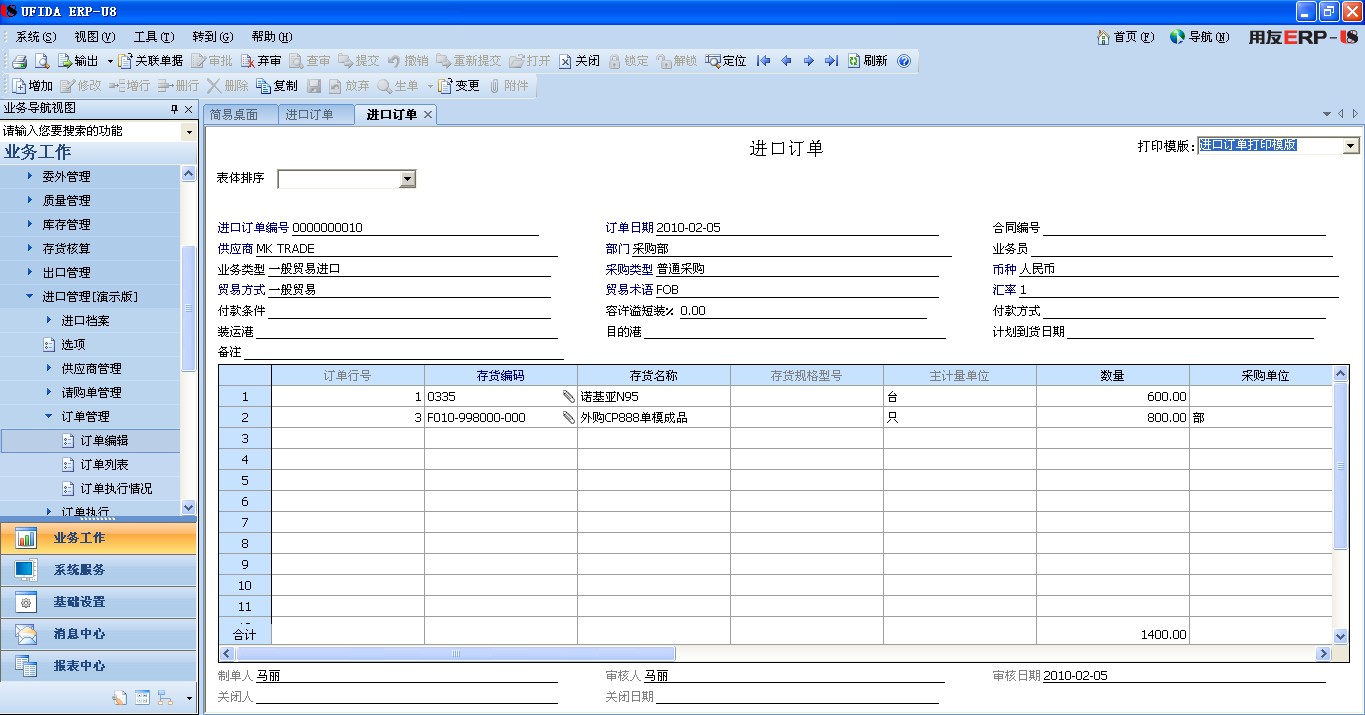Open the 系统 menu
The width and height of the screenshot is (1365, 715).
pyautogui.click(x=36, y=37)
